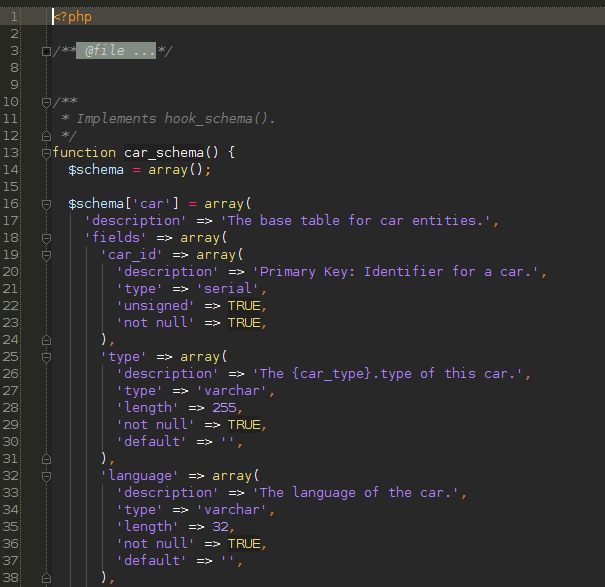Click TRUE value on line 29

click(244, 425)
